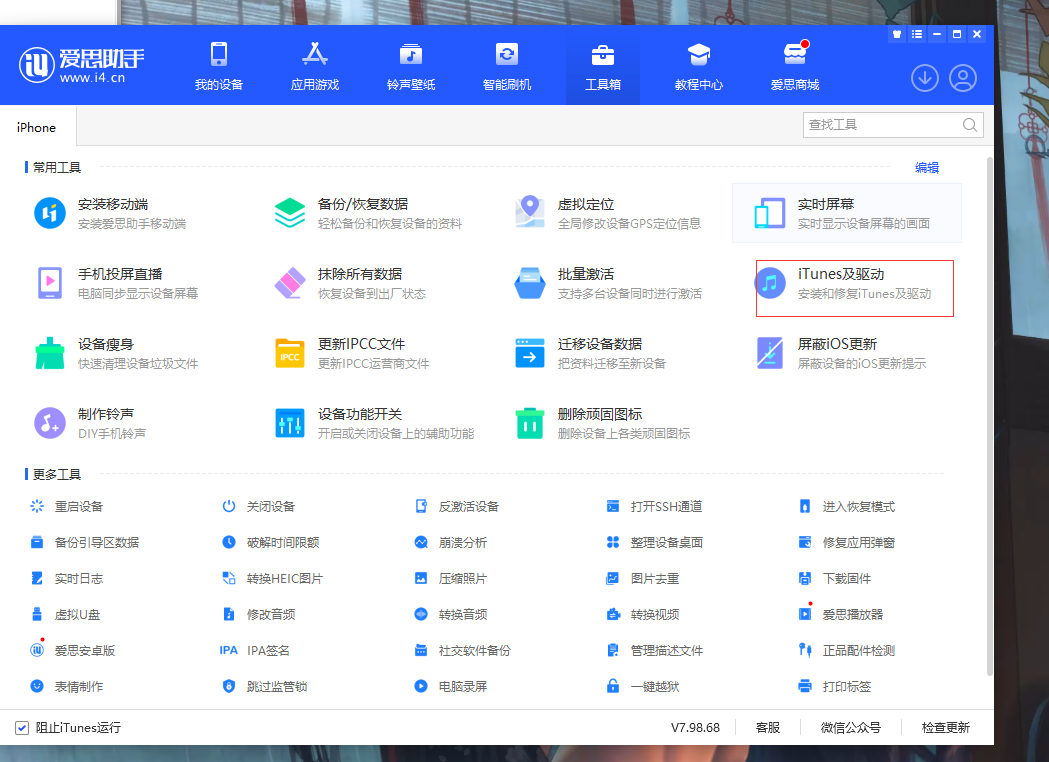Click 打印标签 printer icon
This screenshot has width=1049, height=762.
pyautogui.click(x=805, y=686)
